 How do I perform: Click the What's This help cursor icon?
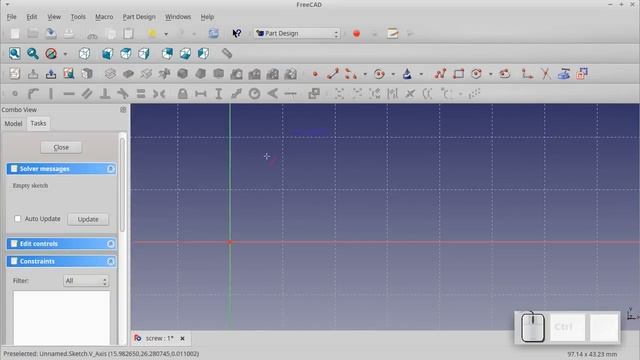point(236,33)
